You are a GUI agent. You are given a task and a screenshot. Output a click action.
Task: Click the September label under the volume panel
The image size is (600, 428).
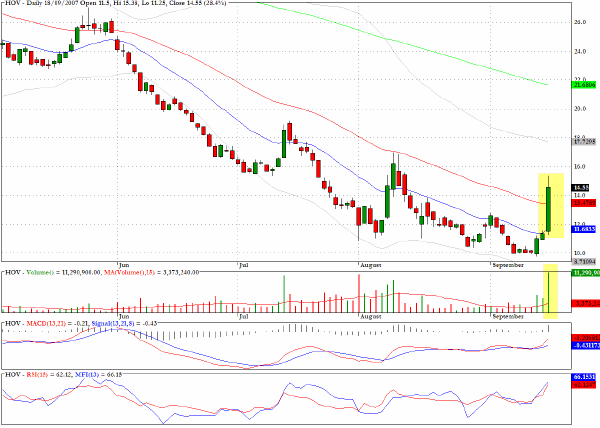[x=508, y=316]
